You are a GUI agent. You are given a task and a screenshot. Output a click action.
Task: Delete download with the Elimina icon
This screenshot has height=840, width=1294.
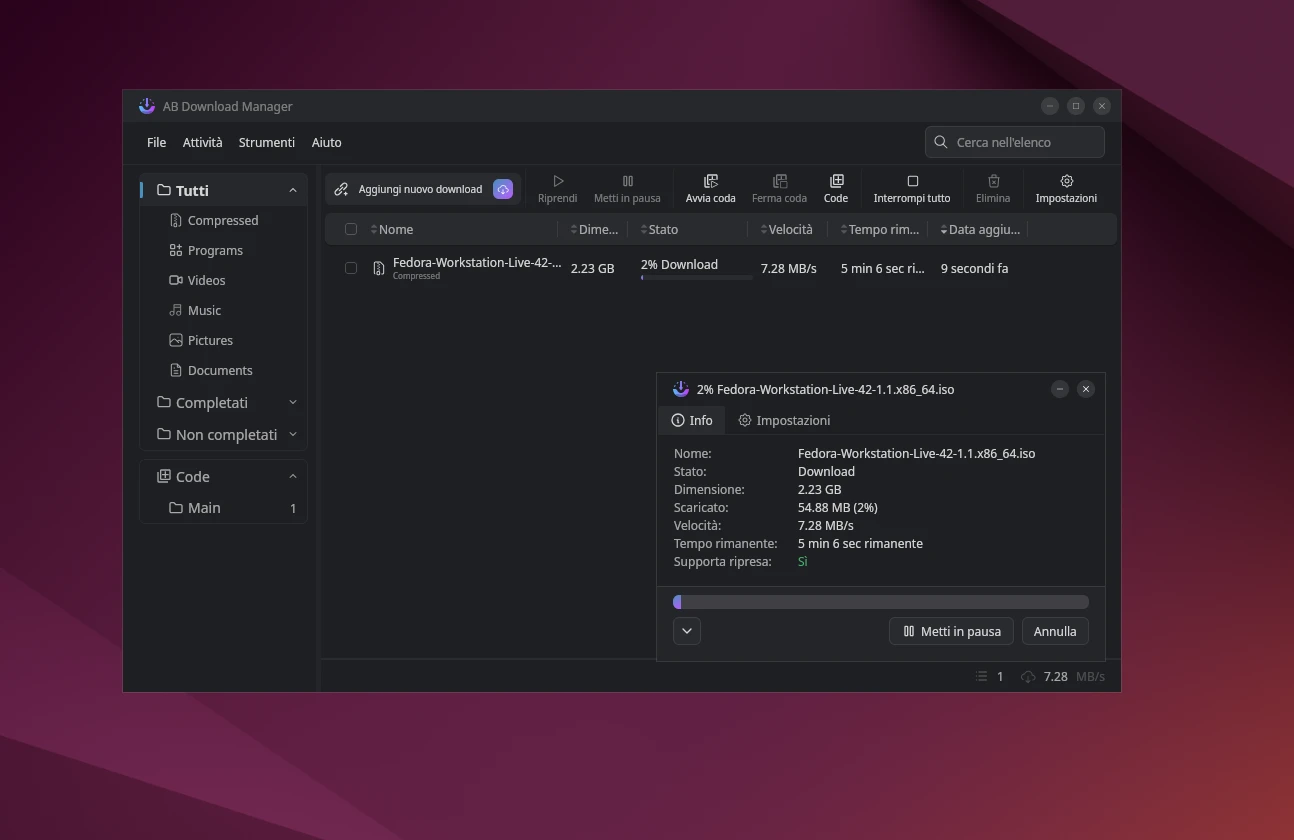[992, 187]
